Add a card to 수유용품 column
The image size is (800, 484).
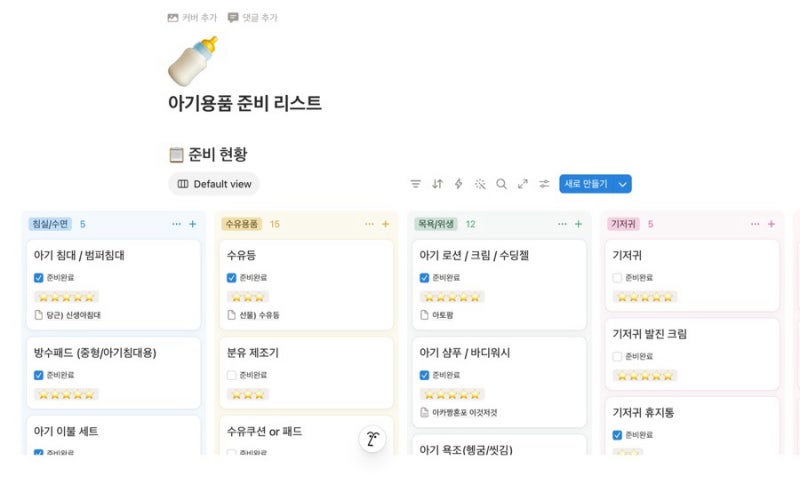[x=386, y=224]
